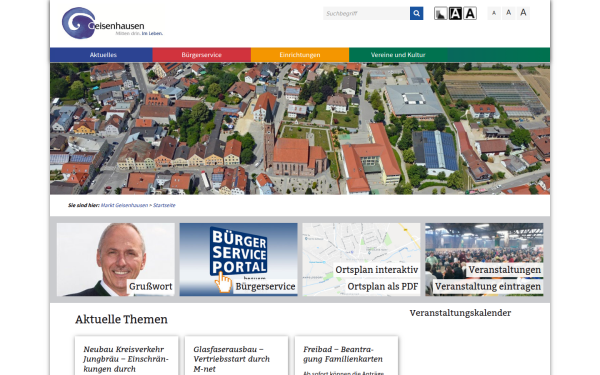Select the image contrast mode icon

440,13
